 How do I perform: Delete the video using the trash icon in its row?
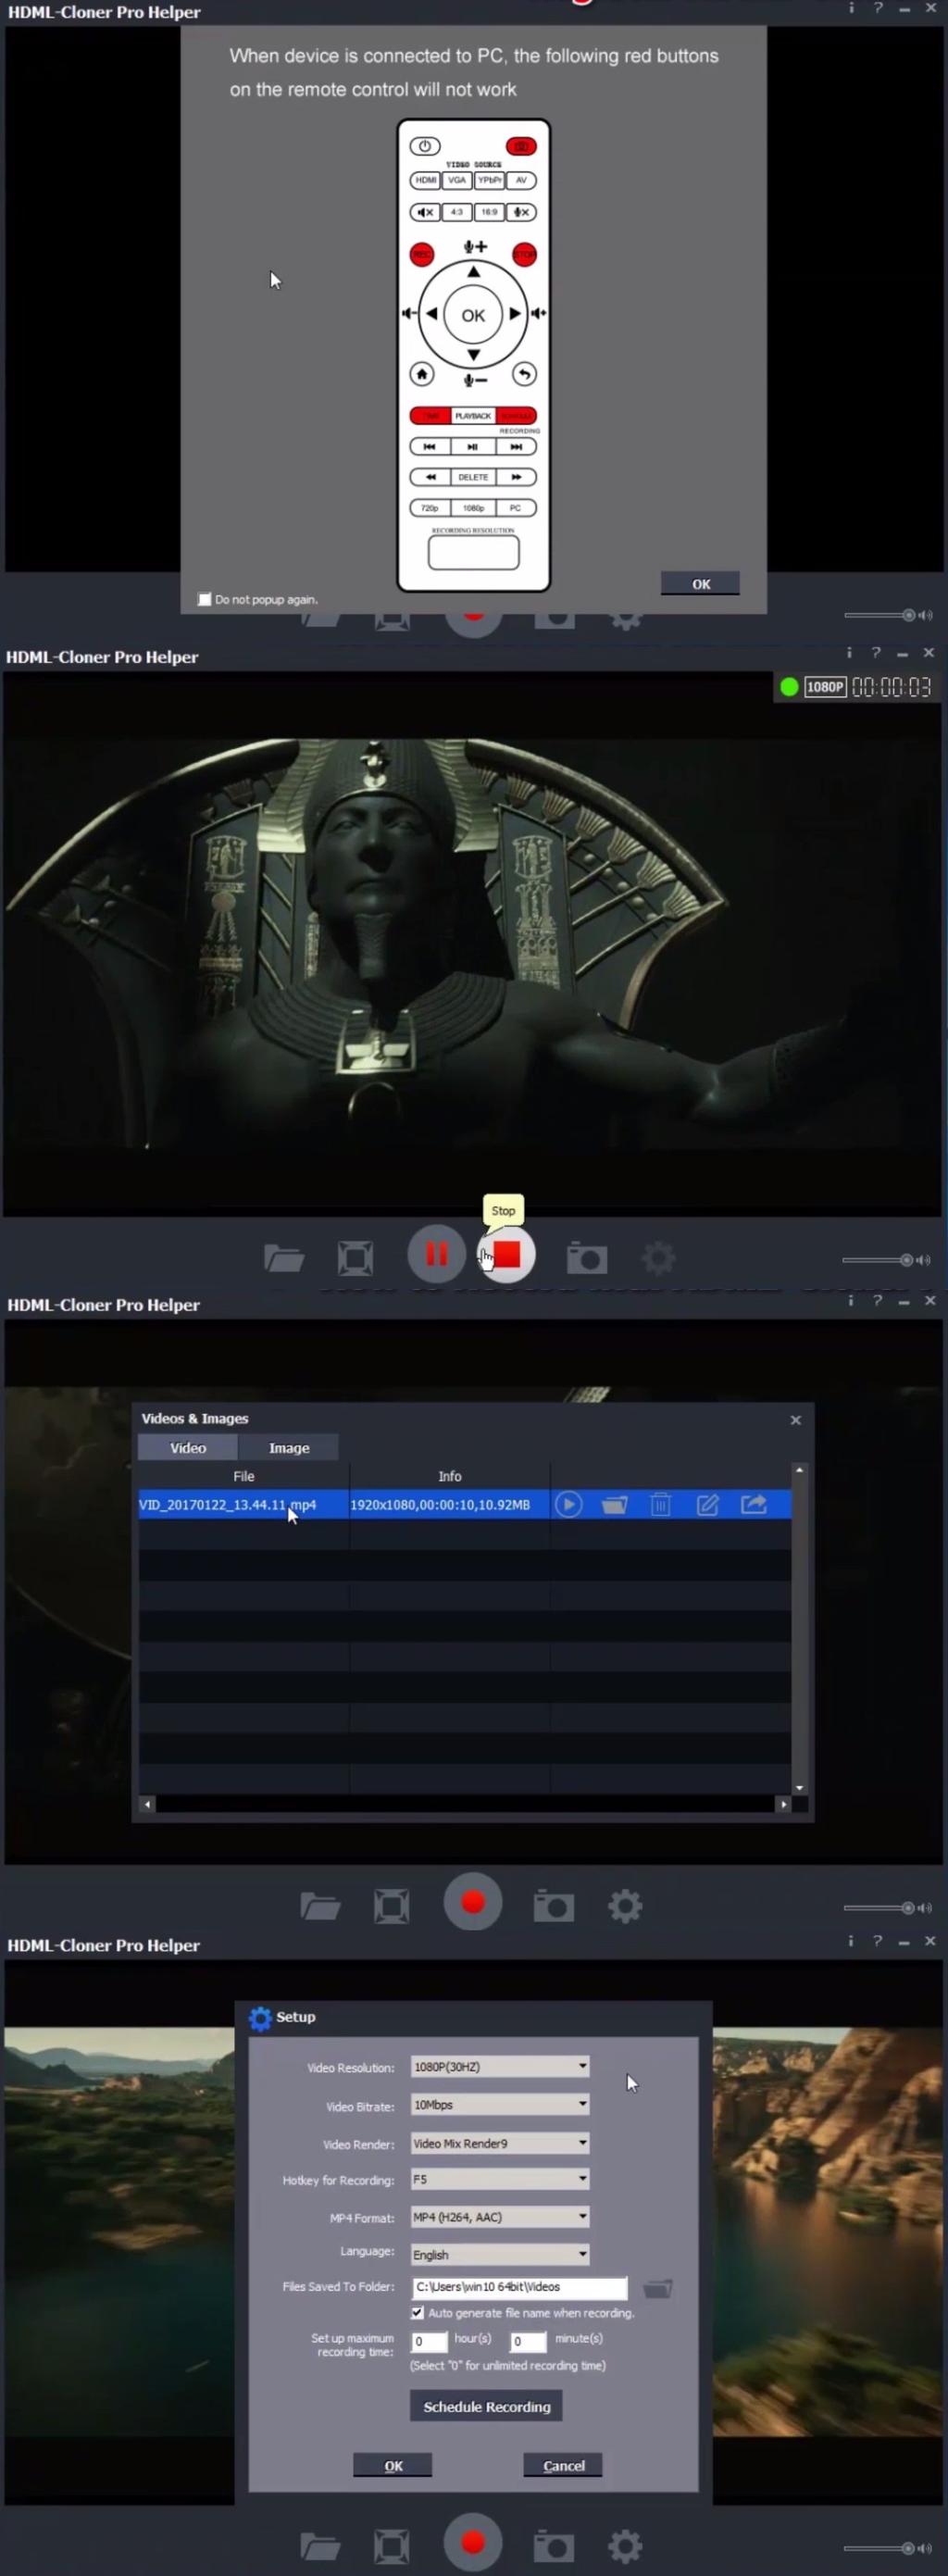pos(660,1505)
